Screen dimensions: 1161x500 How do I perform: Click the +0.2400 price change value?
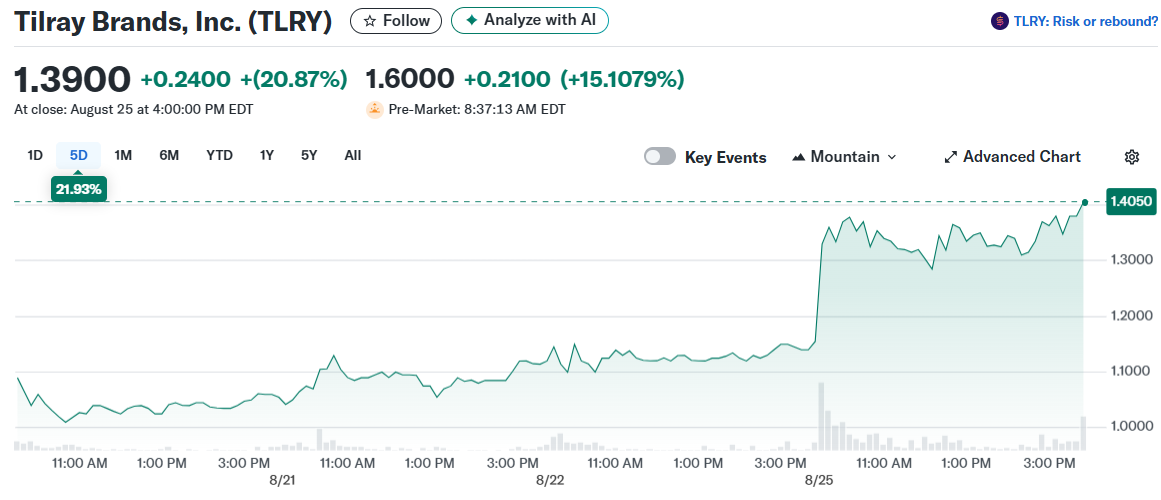pos(186,79)
